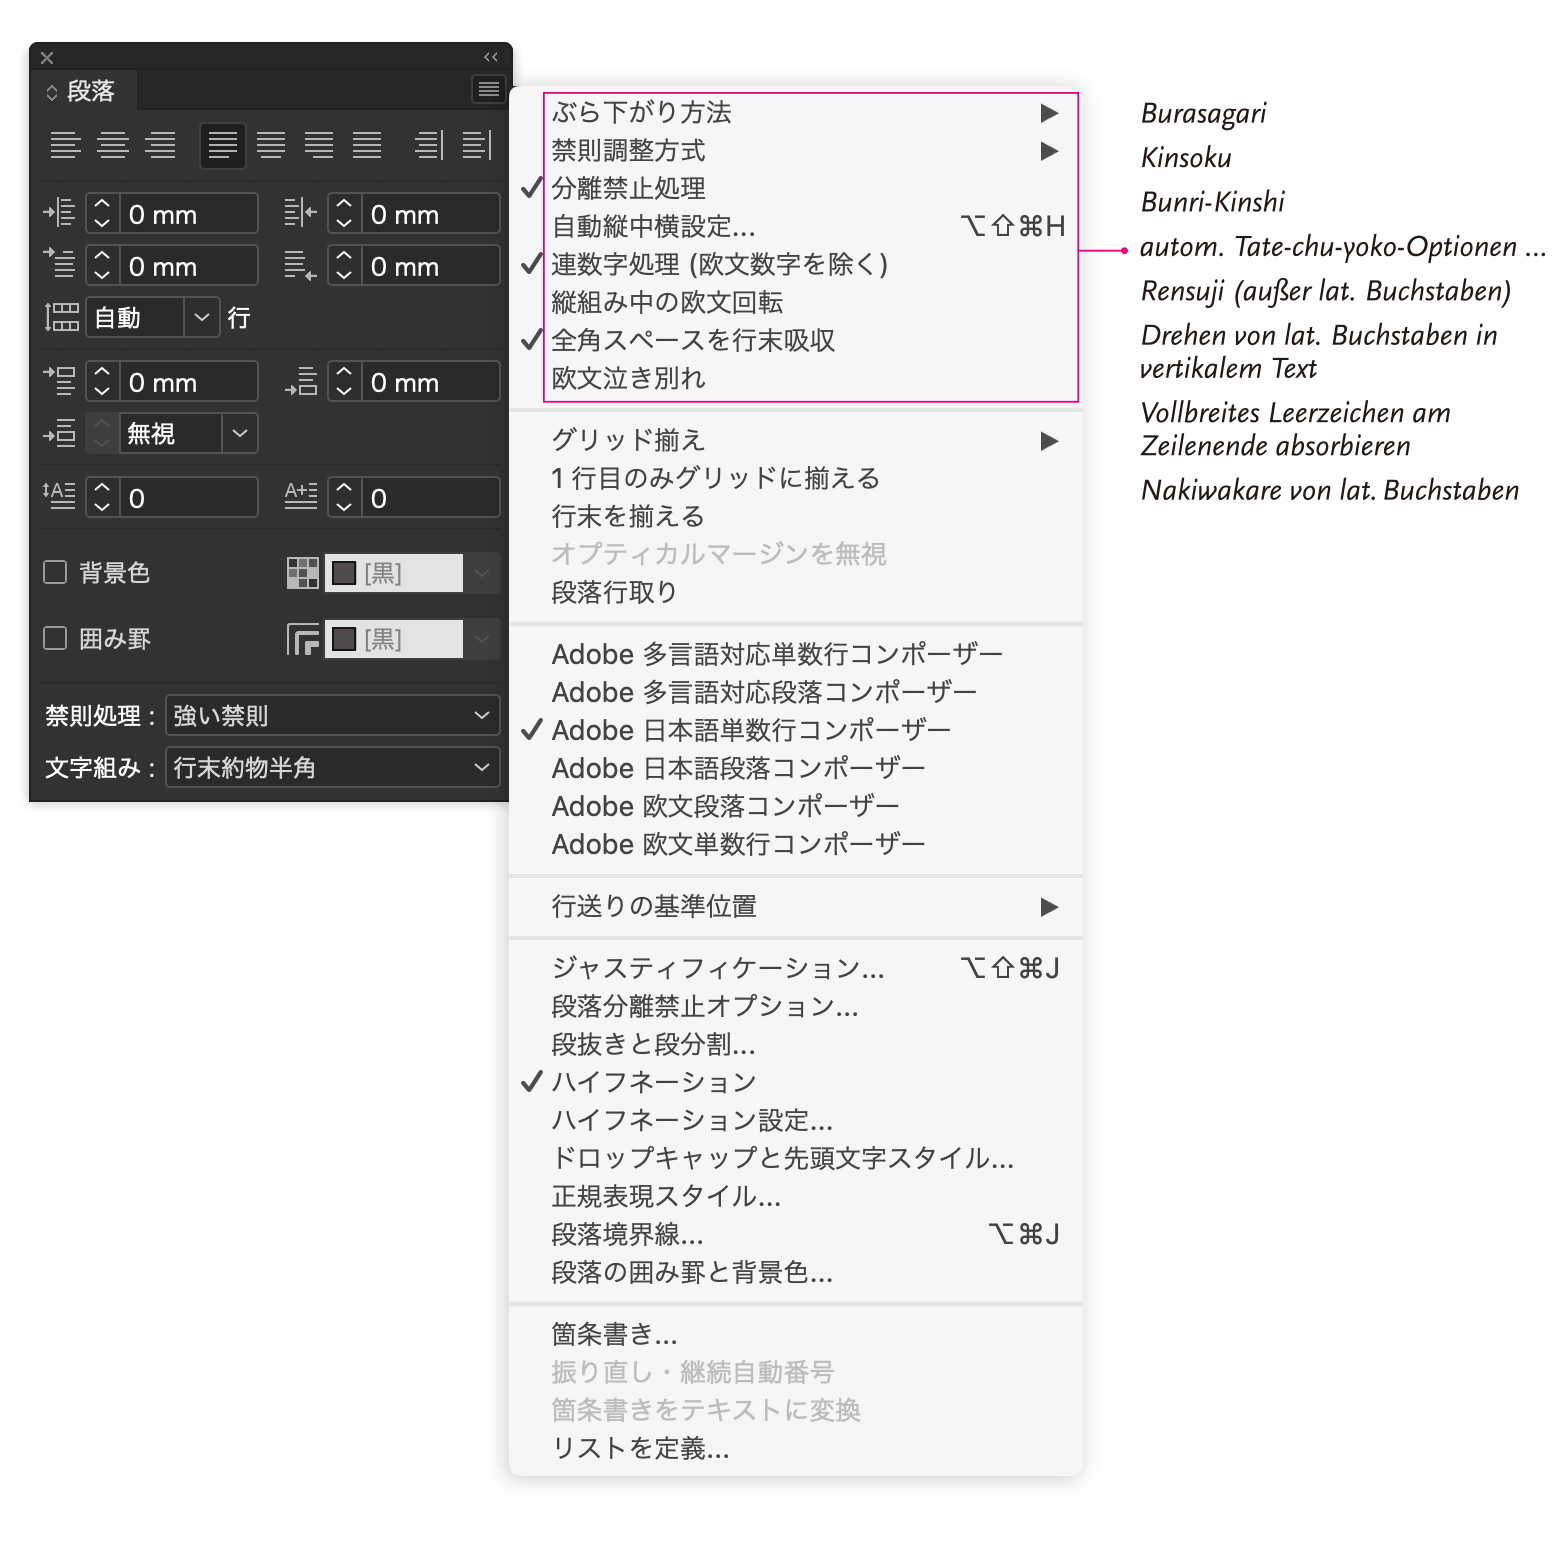Click the align towards spine icon

coord(429,145)
